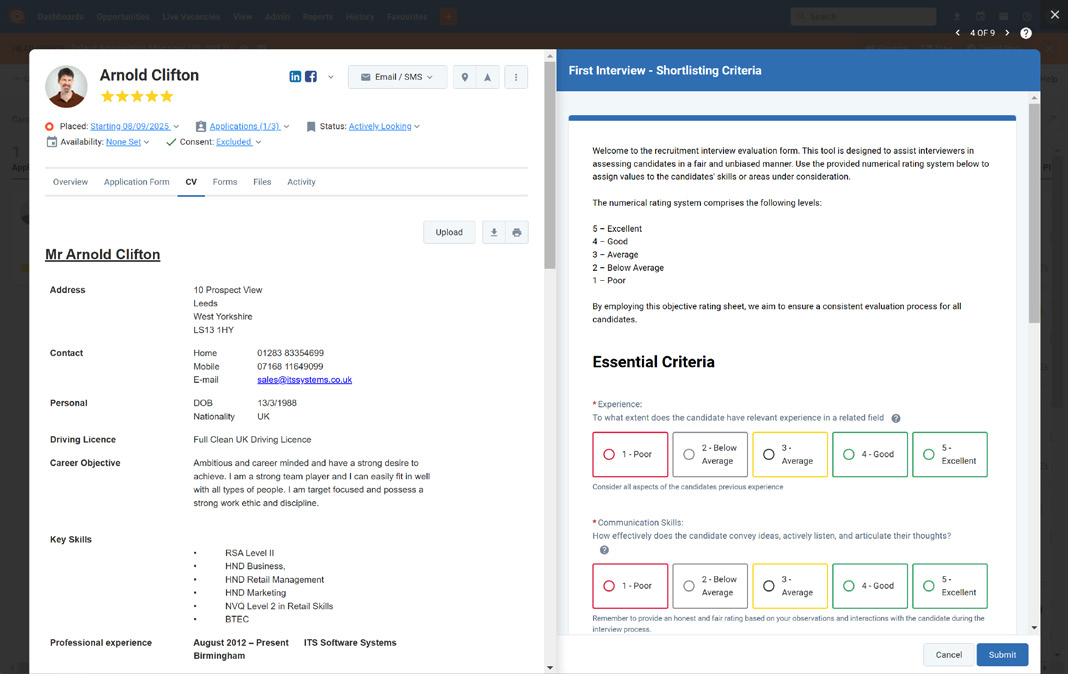The height and width of the screenshot is (674, 1068).
Task: Open Arnold Clifton's LinkedIn profile icon
Action: coord(295,77)
